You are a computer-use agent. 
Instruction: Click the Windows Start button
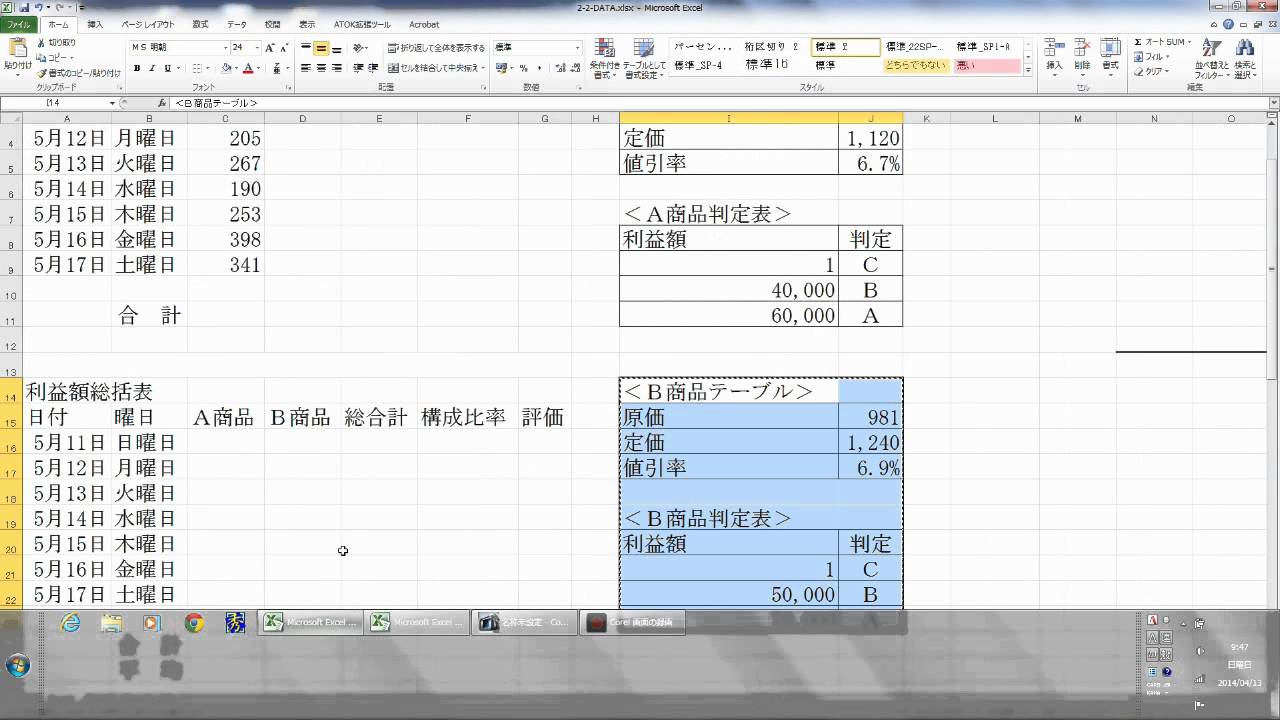pos(17,665)
